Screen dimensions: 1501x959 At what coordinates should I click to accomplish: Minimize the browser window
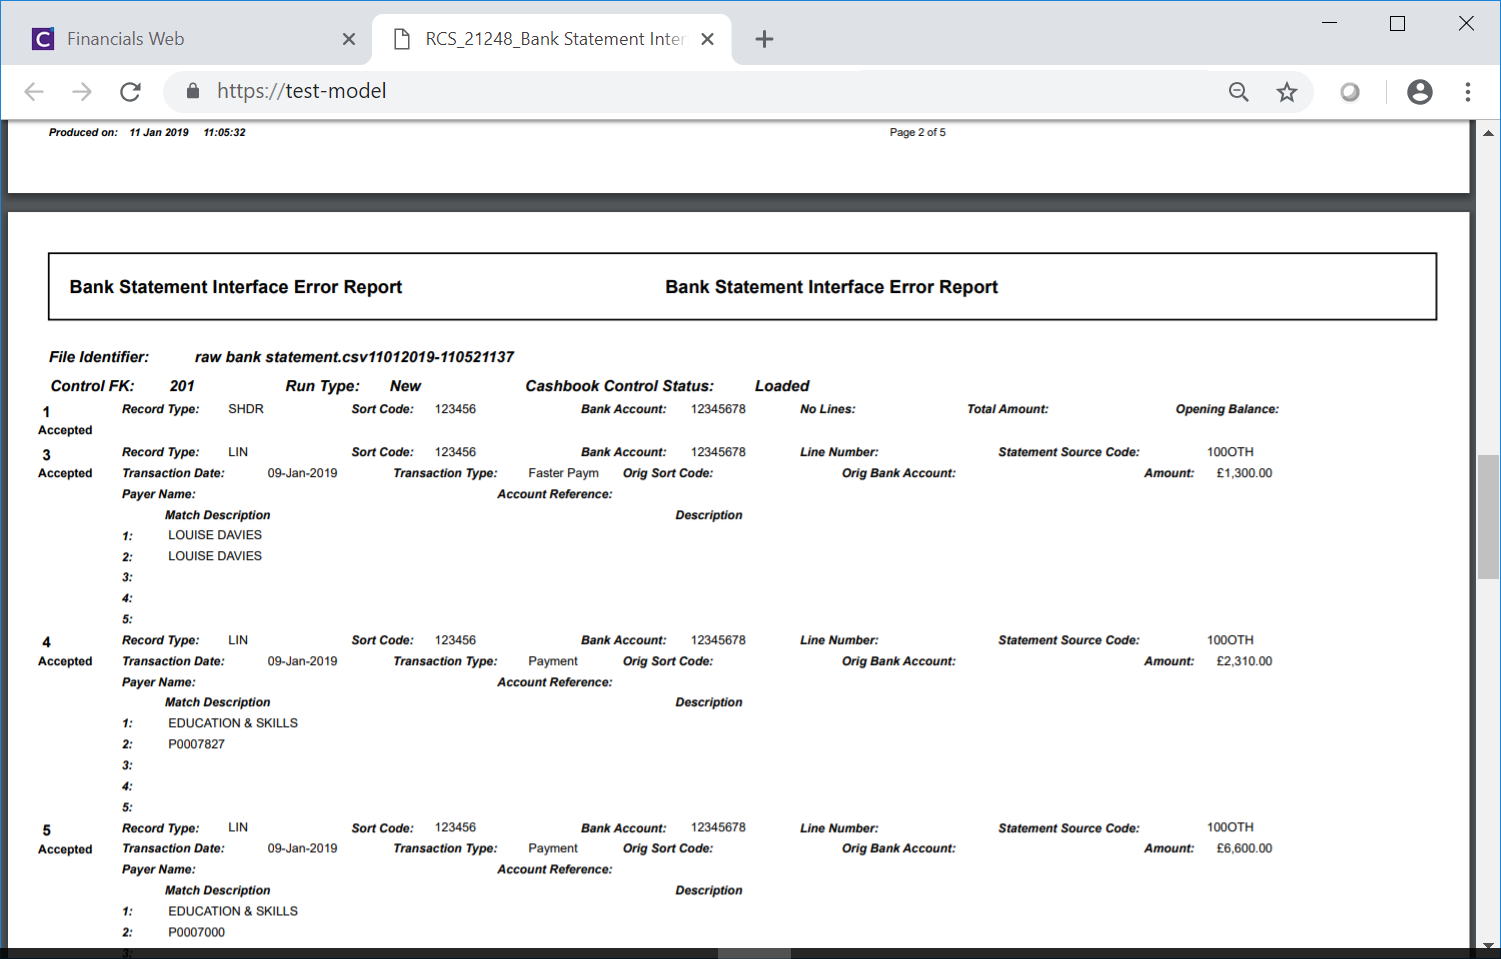(x=1330, y=23)
